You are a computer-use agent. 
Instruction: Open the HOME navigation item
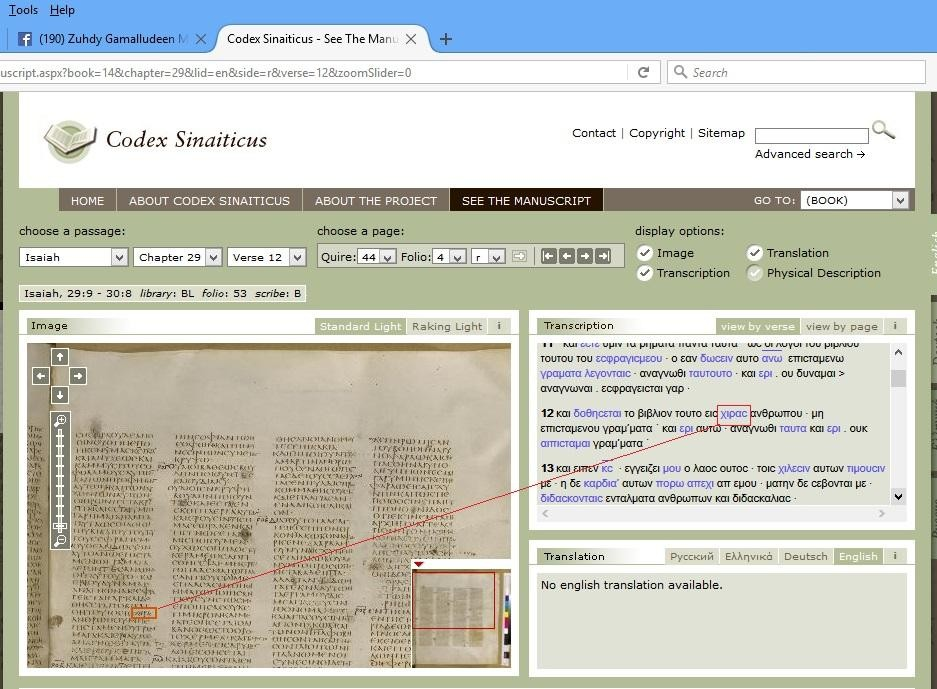(x=87, y=201)
